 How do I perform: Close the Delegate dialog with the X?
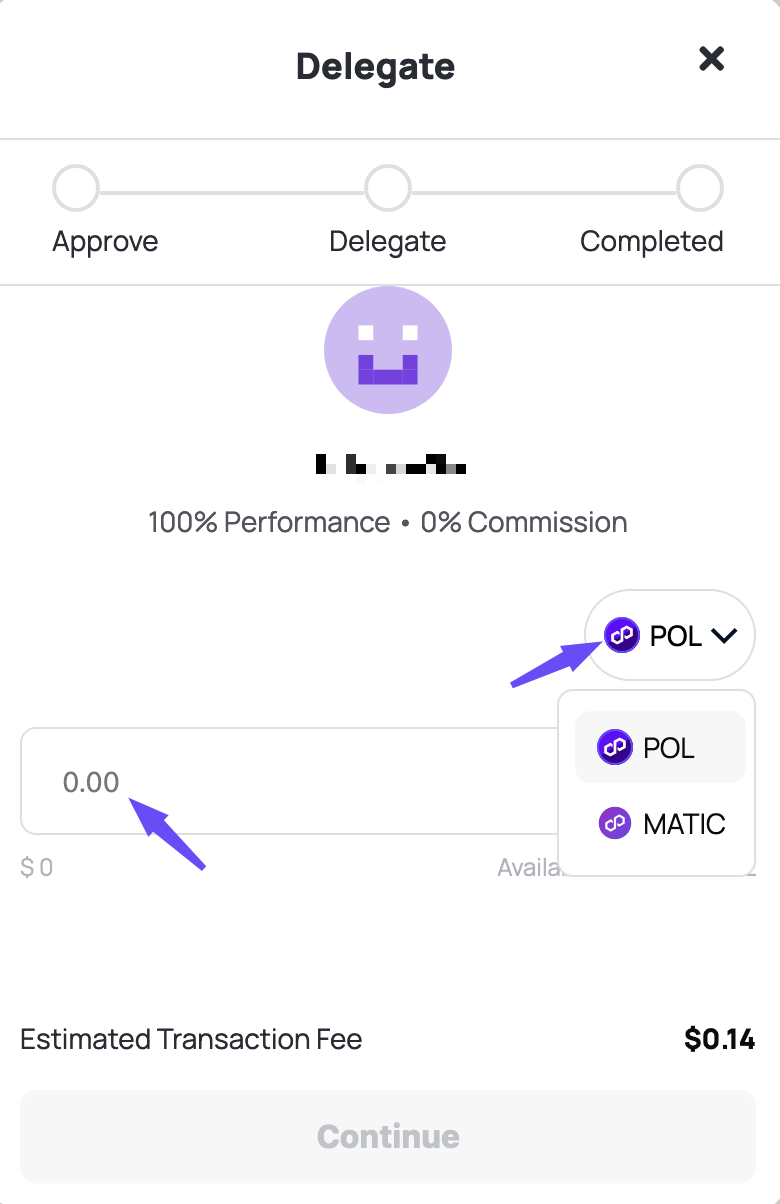(x=711, y=59)
